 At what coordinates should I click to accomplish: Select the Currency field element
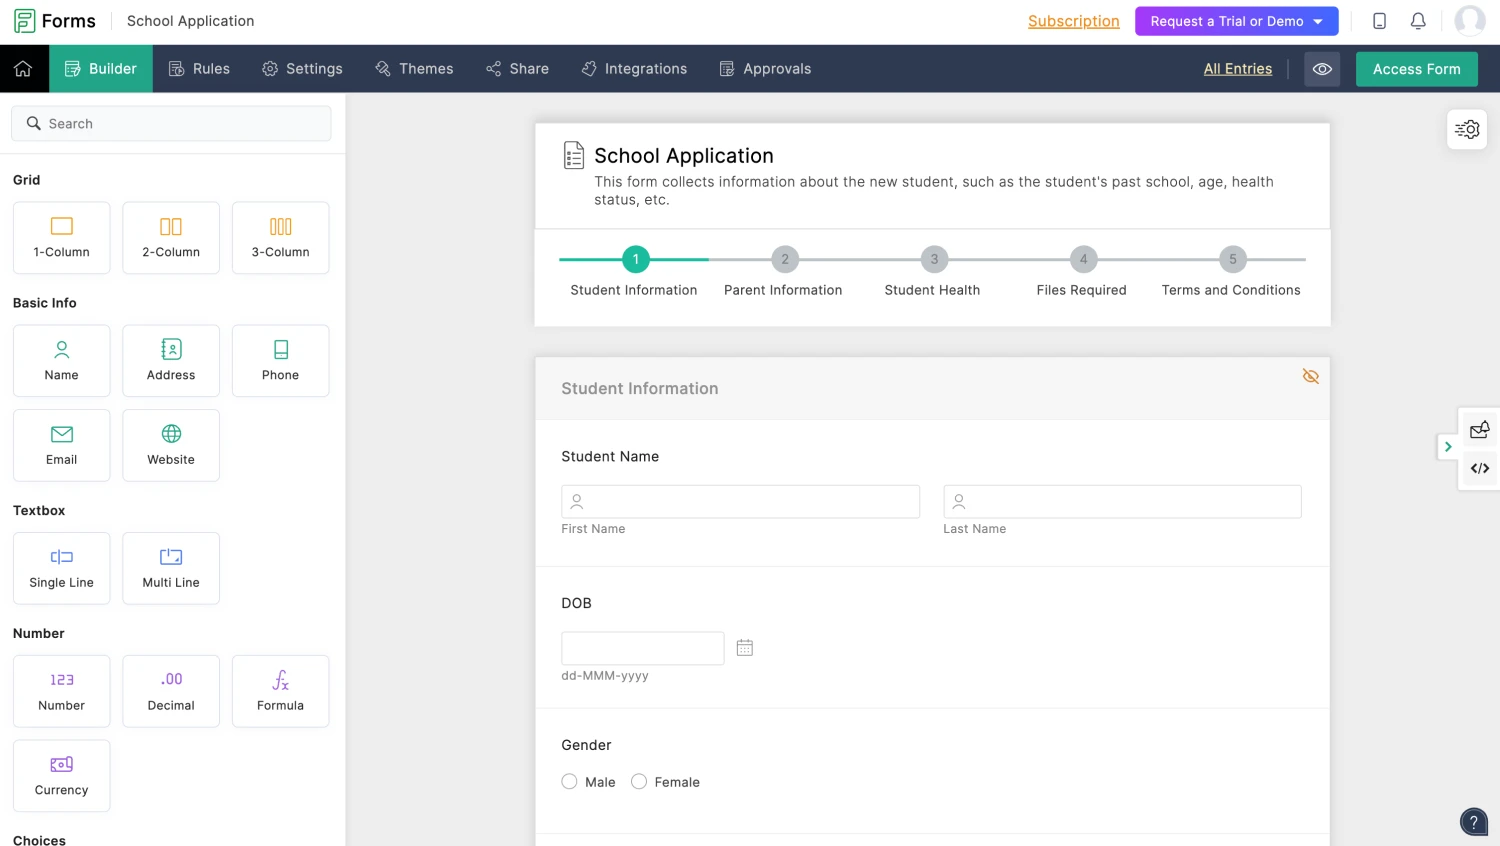tap(61, 775)
